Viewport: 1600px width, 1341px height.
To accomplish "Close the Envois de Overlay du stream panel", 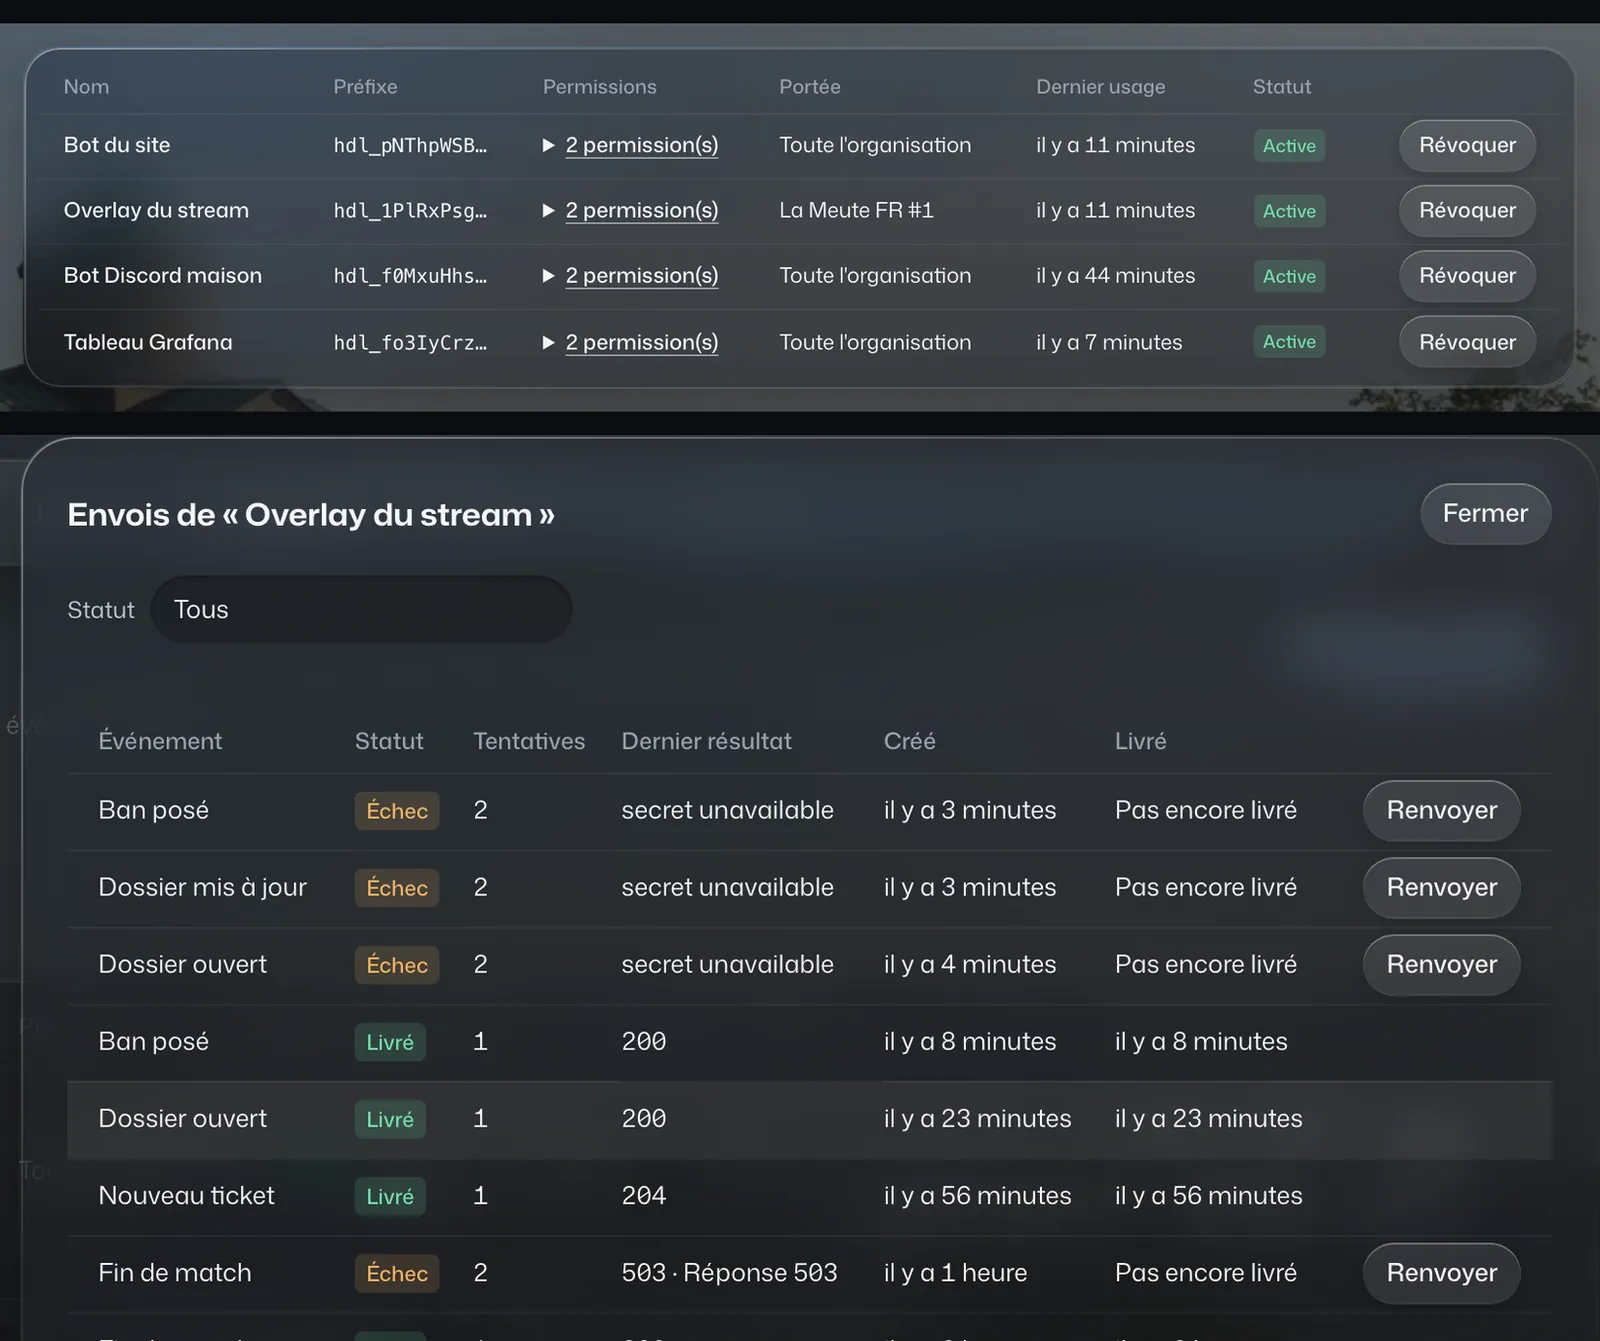I will click(1485, 513).
